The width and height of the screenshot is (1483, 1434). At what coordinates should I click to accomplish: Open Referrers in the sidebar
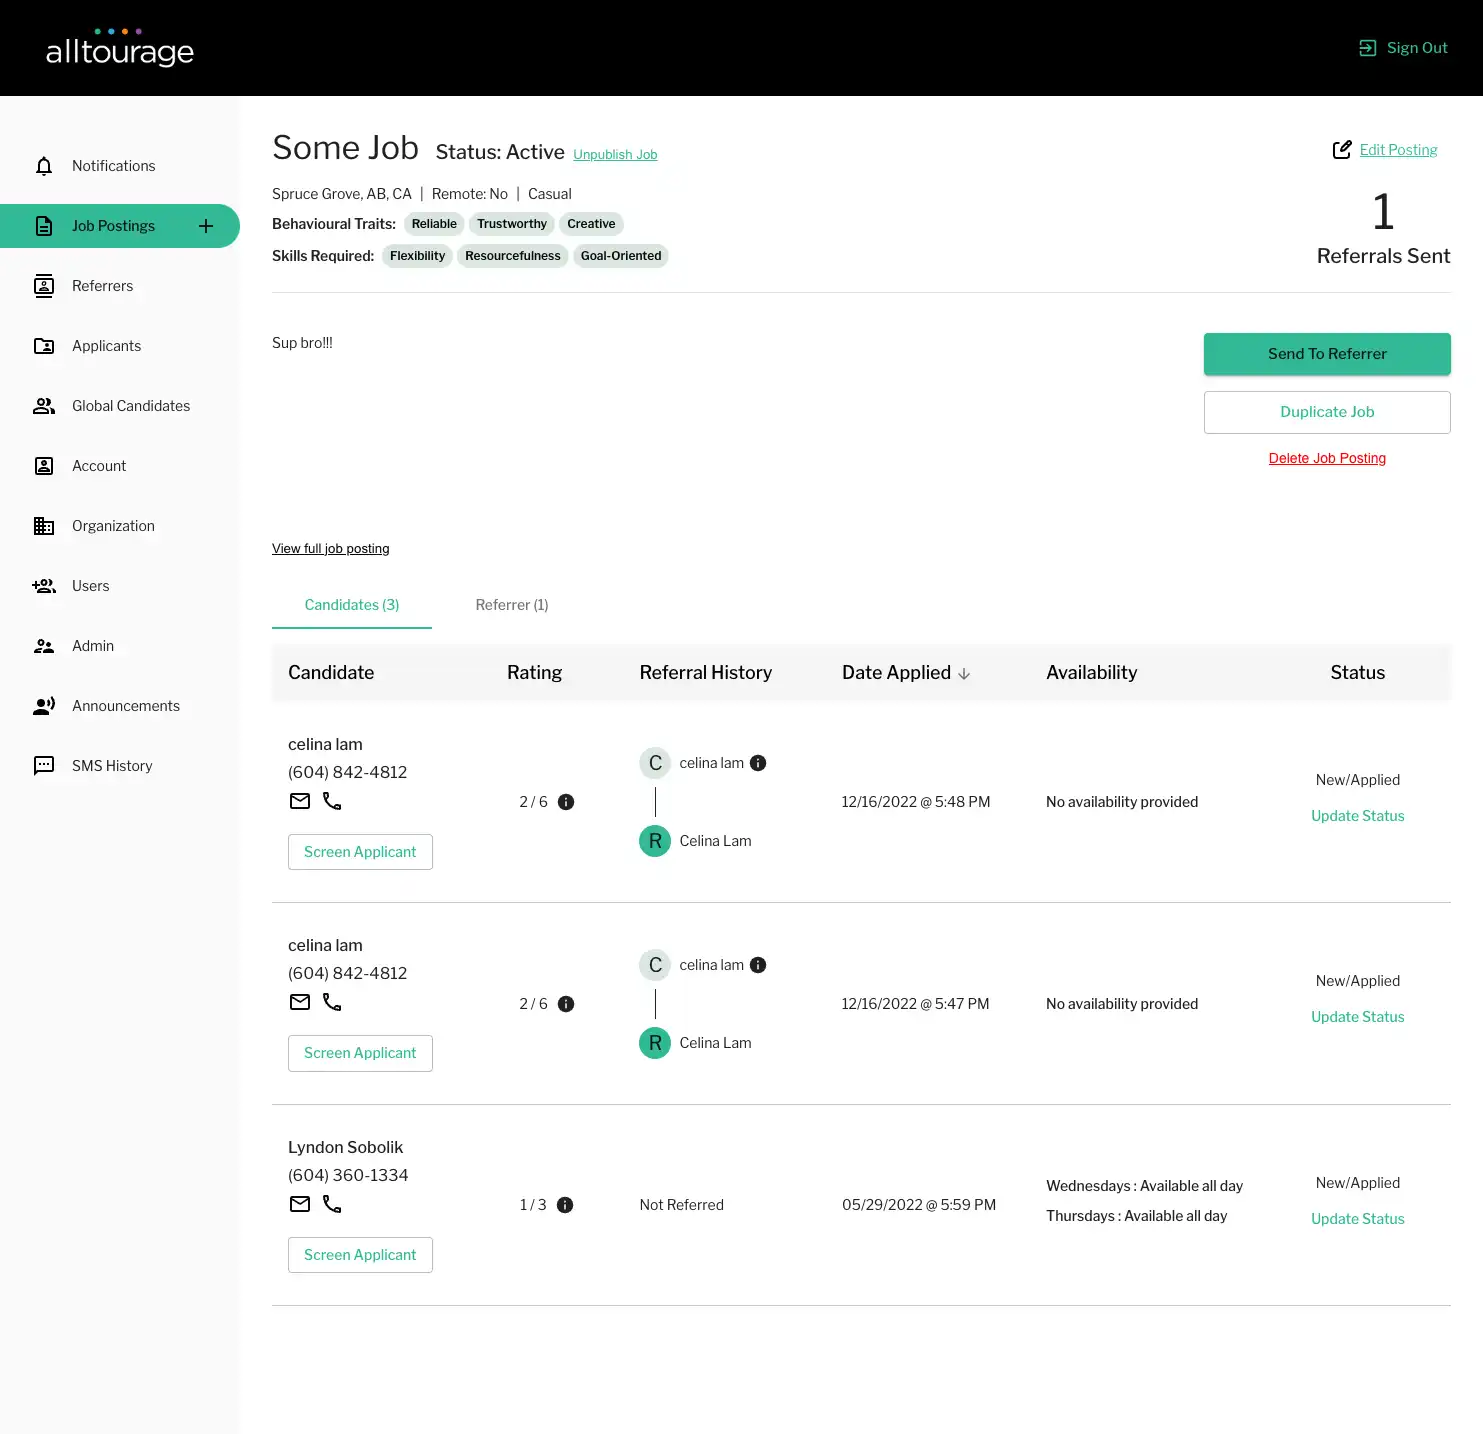pos(102,286)
